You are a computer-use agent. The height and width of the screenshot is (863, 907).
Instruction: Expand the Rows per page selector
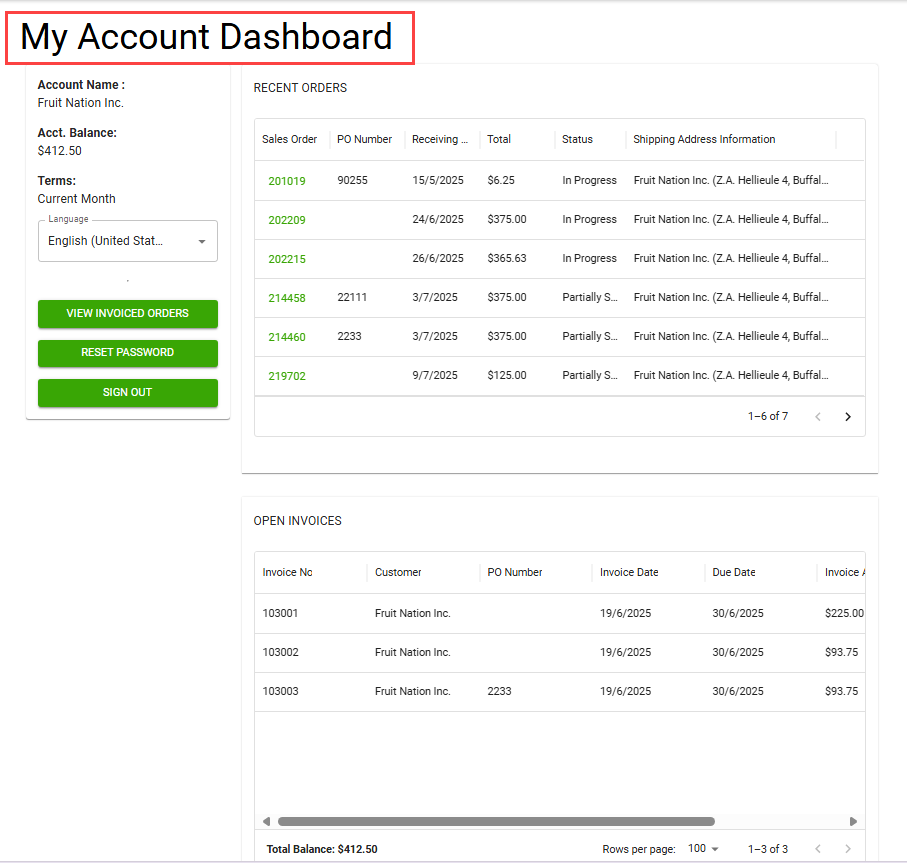click(703, 849)
